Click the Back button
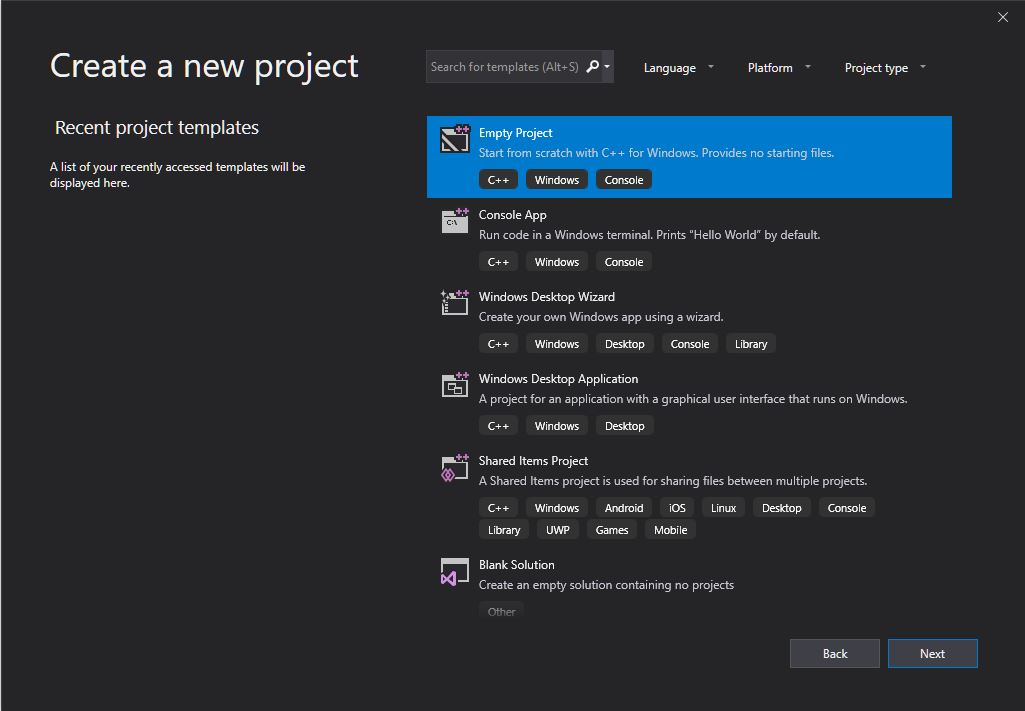The image size is (1025, 711). [835, 653]
